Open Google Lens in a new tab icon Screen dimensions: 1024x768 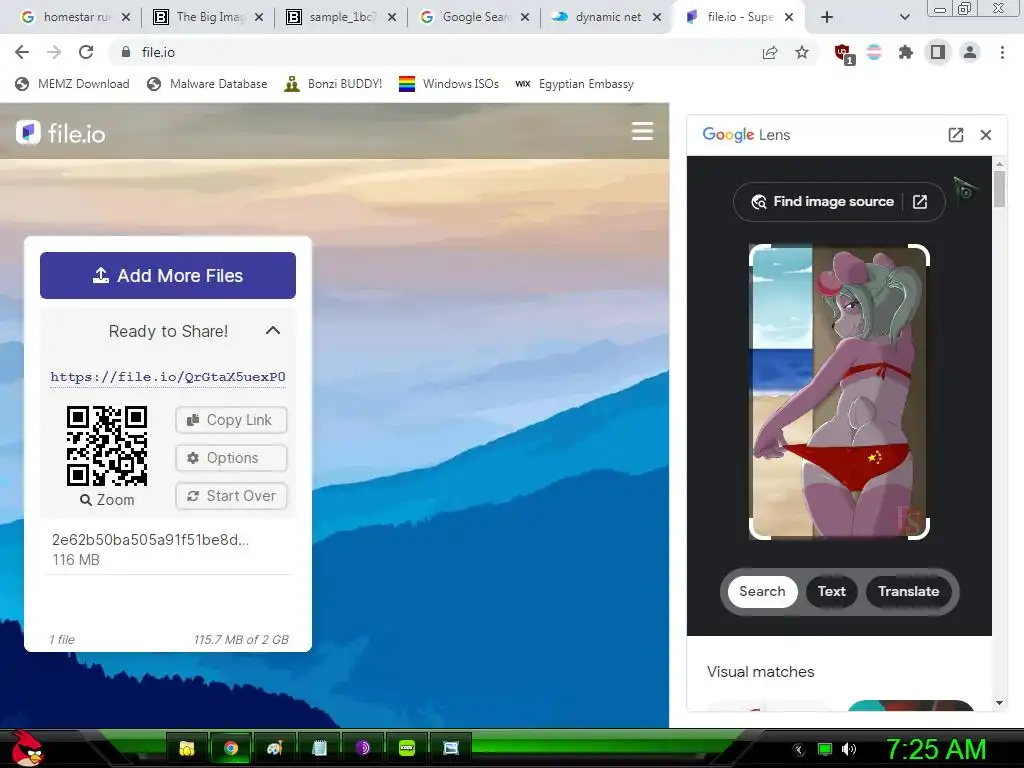click(955, 135)
